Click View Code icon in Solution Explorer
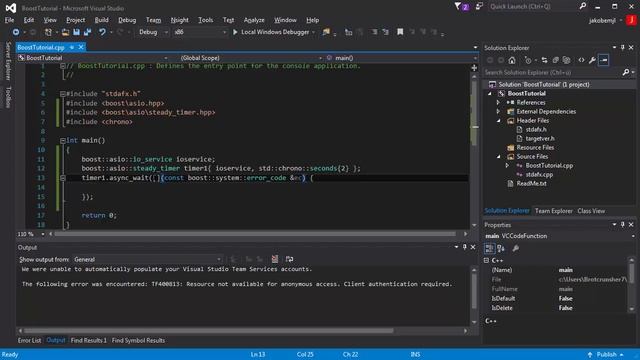The height and width of the screenshot is (360, 640). 581,60
